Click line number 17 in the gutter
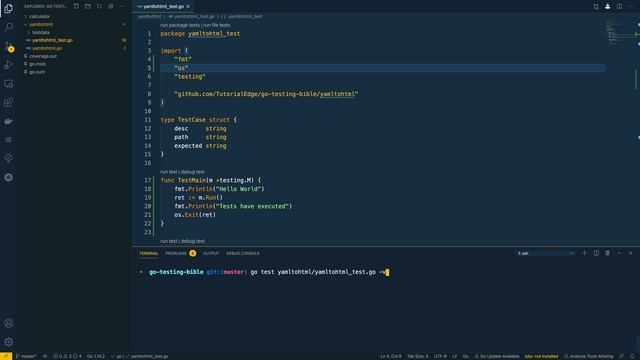The width and height of the screenshot is (640, 360). [148, 180]
